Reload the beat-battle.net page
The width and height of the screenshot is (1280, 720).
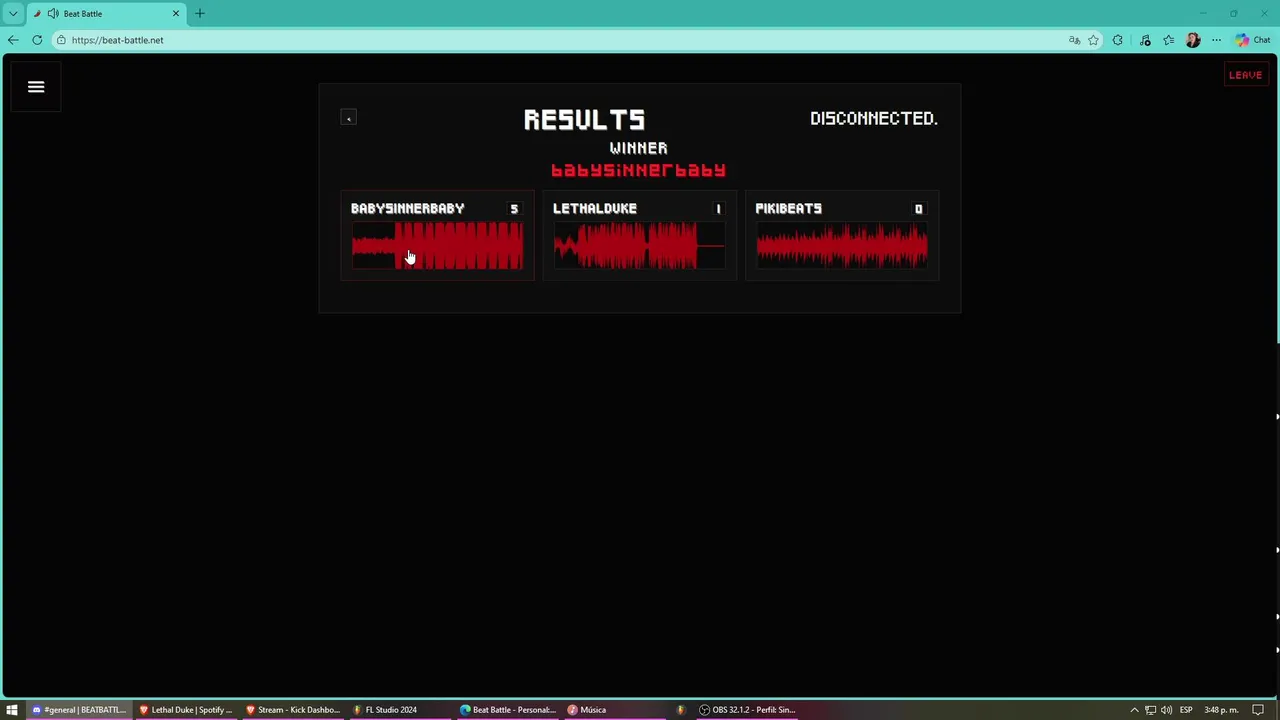pos(37,40)
